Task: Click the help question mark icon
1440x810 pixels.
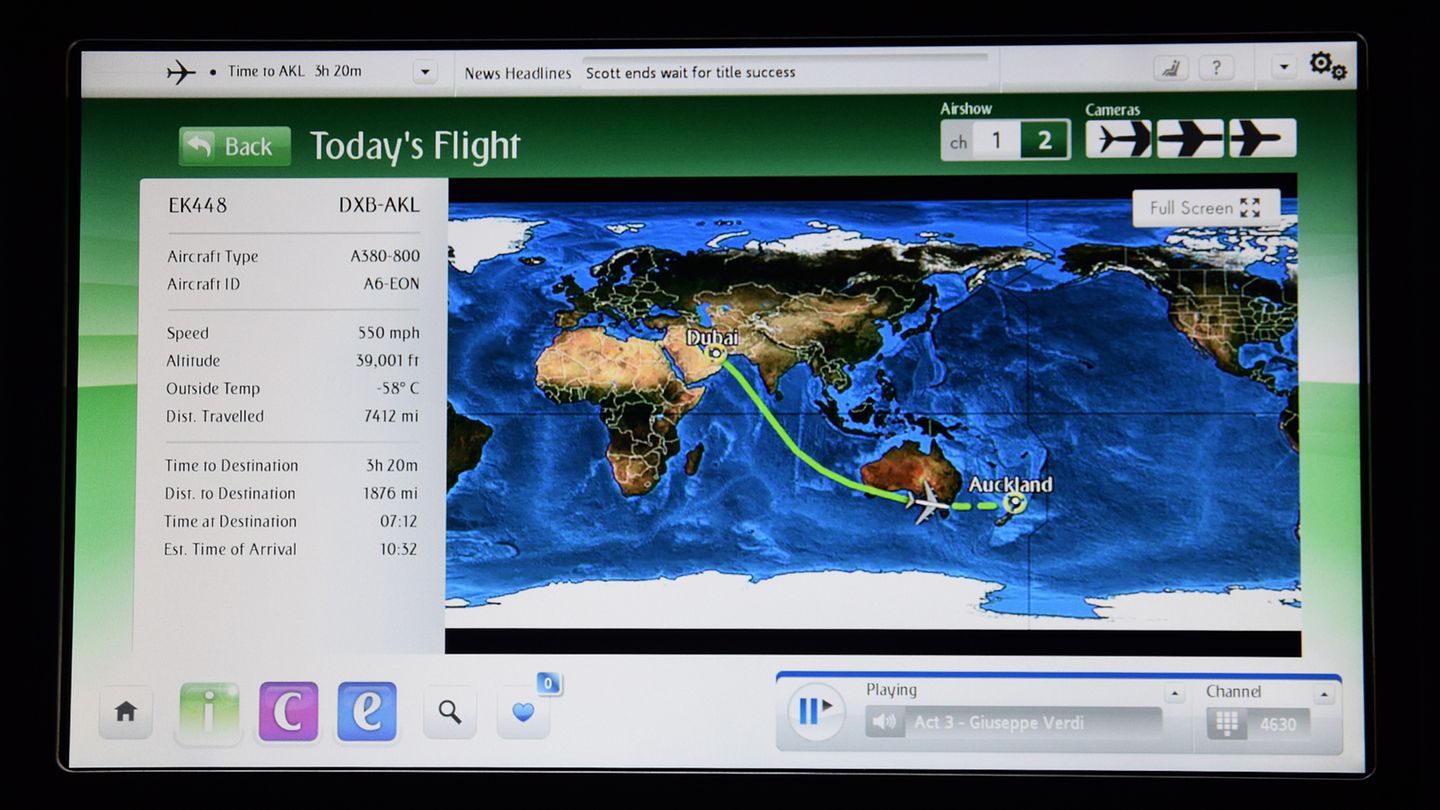Action: (x=1215, y=68)
